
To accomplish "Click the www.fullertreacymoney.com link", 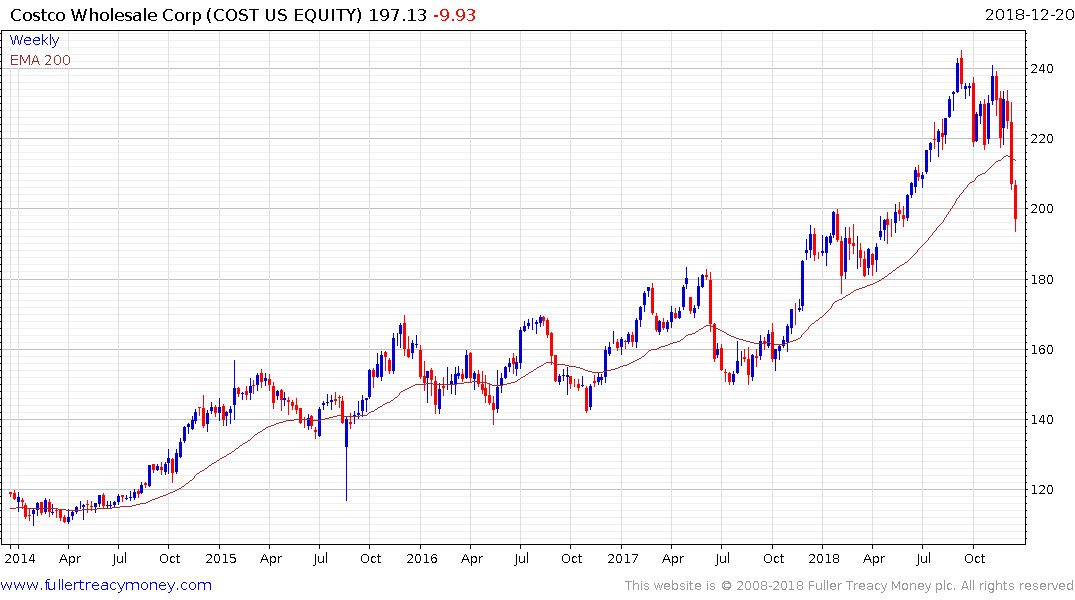I will pyautogui.click(x=106, y=585).
